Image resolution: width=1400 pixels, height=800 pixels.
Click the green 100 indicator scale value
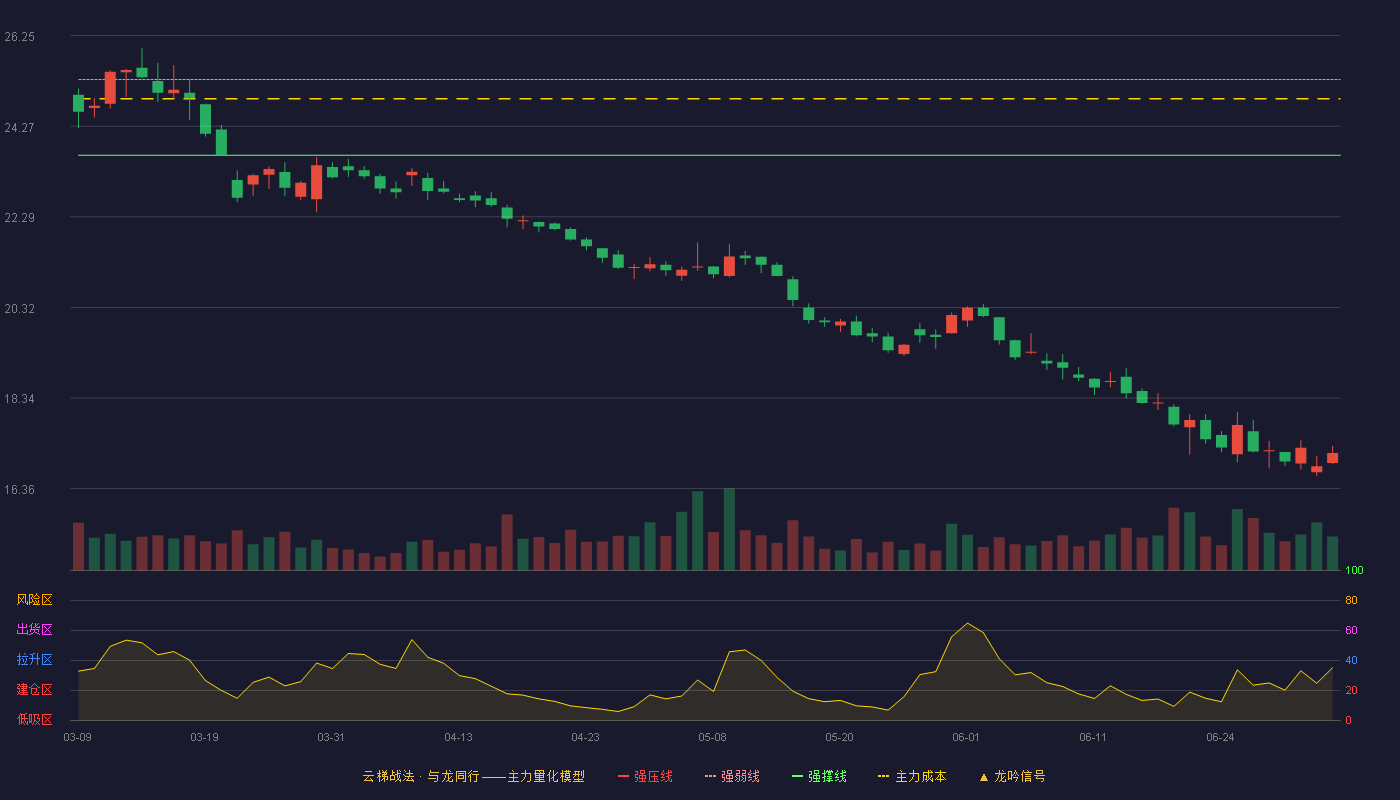(x=1354, y=571)
